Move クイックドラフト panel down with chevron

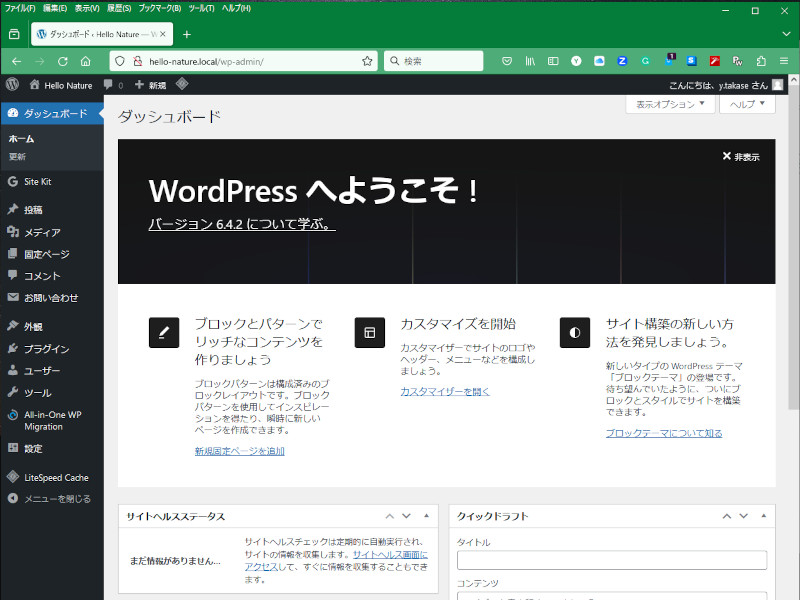point(743,516)
